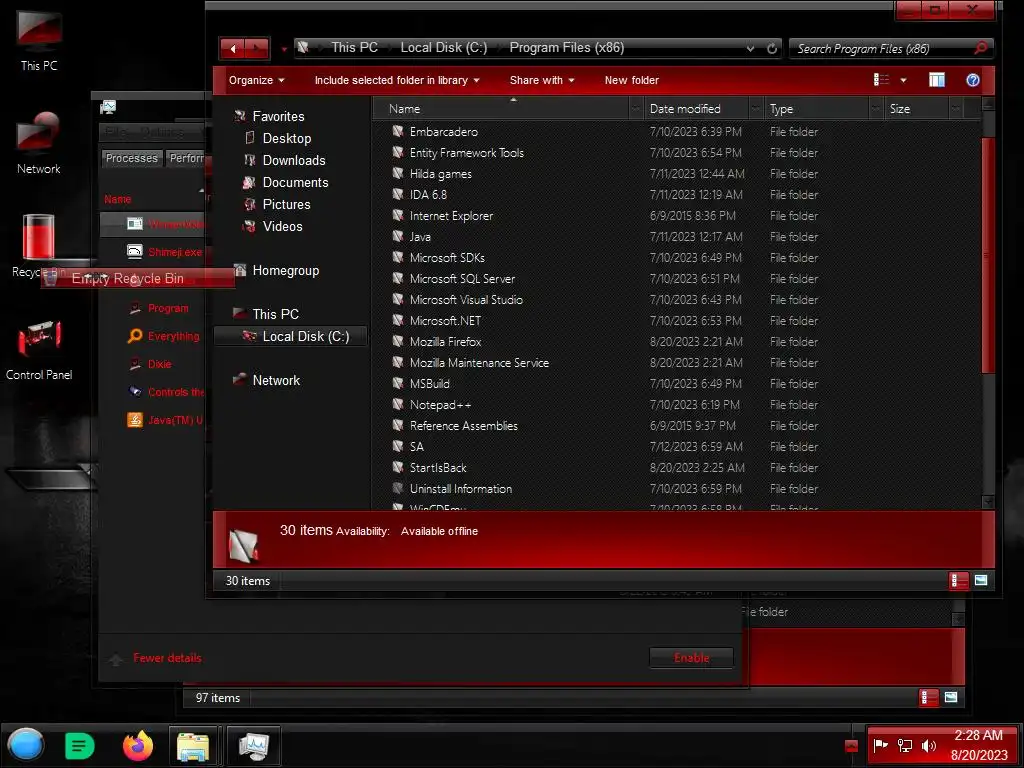Click Fewer details in Task Manager
The height and width of the screenshot is (768, 1024).
(x=167, y=658)
